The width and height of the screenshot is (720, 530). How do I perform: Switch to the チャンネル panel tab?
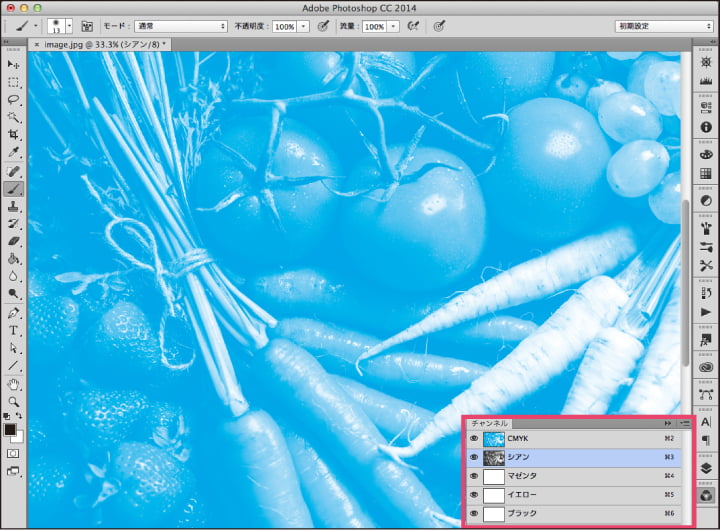tap(490, 423)
